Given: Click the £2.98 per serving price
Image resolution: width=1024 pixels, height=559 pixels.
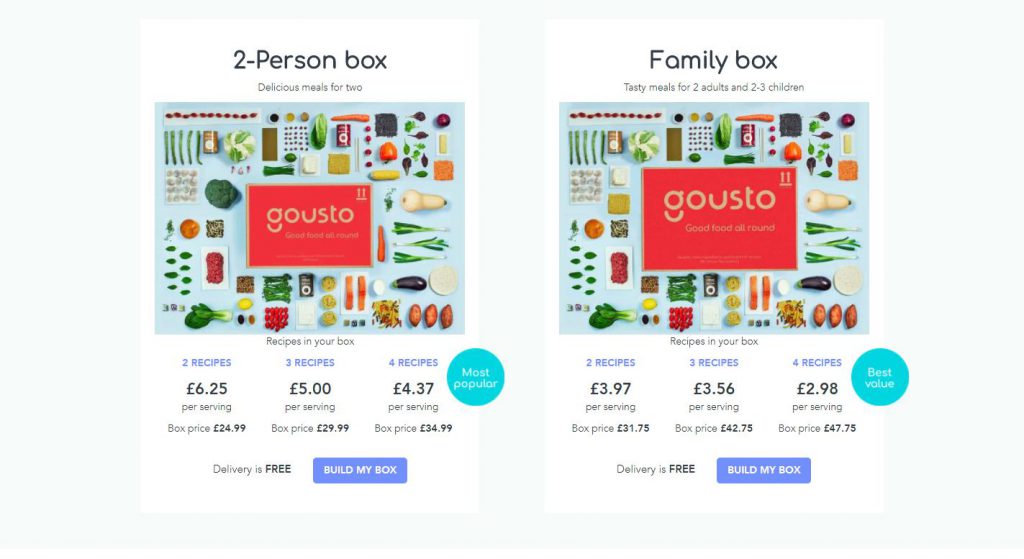Looking at the screenshot, I should click(x=817, y=389).
